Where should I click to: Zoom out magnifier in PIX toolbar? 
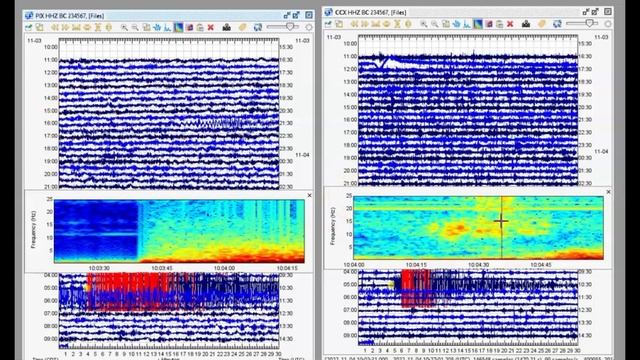(135, 27)
